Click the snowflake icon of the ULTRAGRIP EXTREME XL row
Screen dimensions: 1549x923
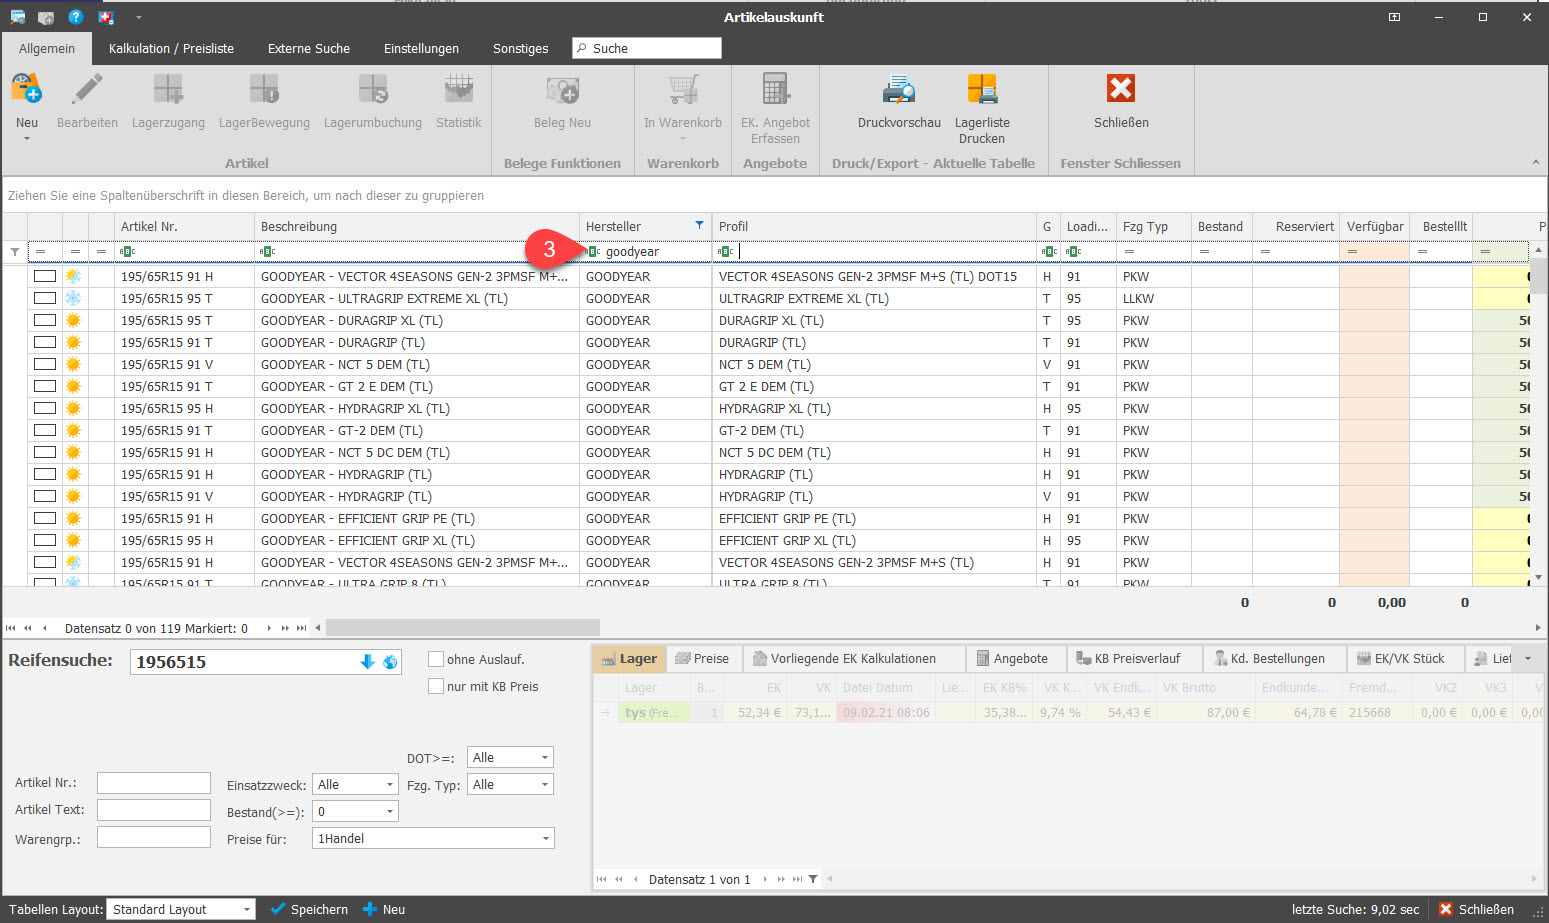[x=73, y=298]
